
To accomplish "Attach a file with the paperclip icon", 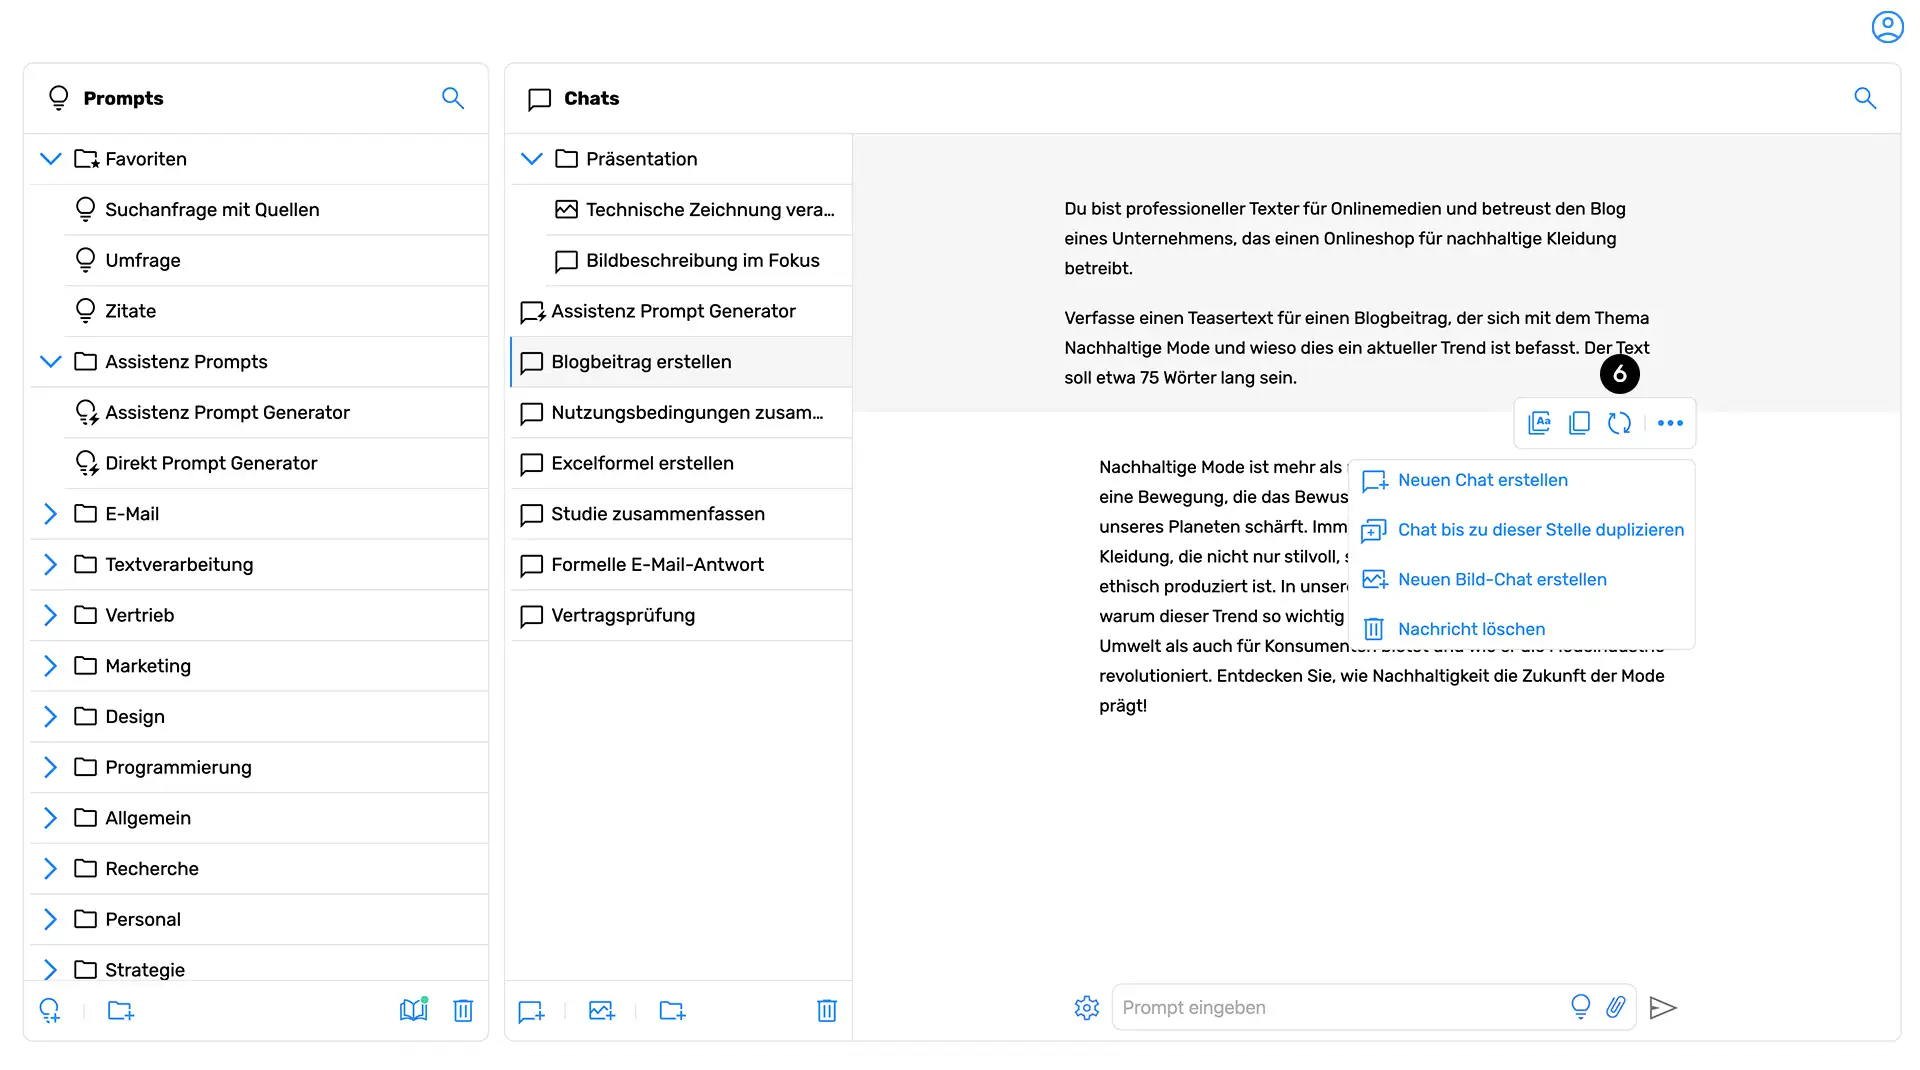I will pyautogui.click(x=1616, y=1006).
